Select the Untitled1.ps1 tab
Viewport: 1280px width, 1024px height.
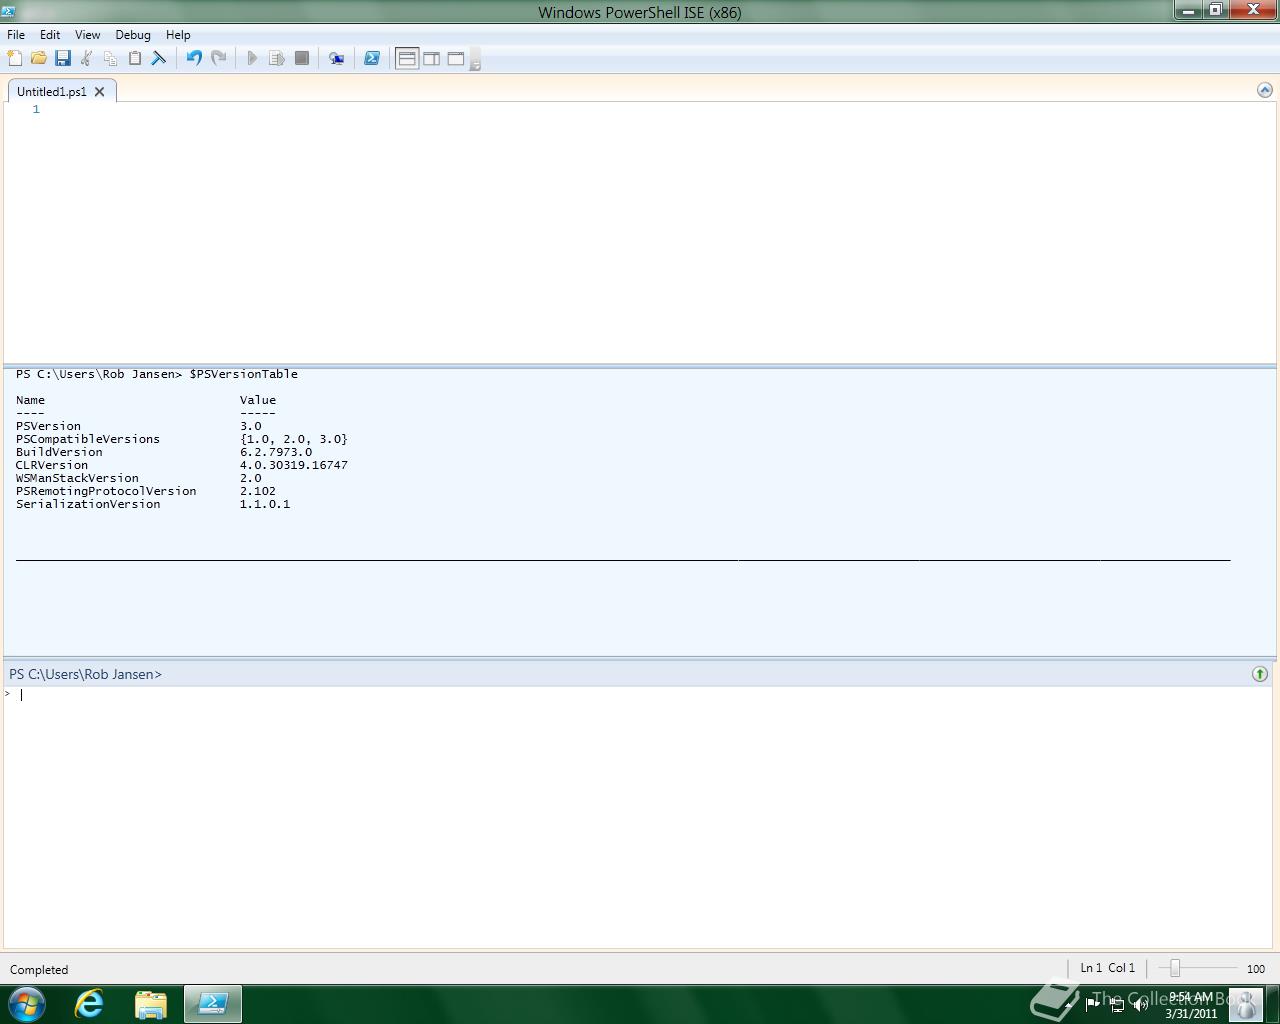click(x=52, y=91)
